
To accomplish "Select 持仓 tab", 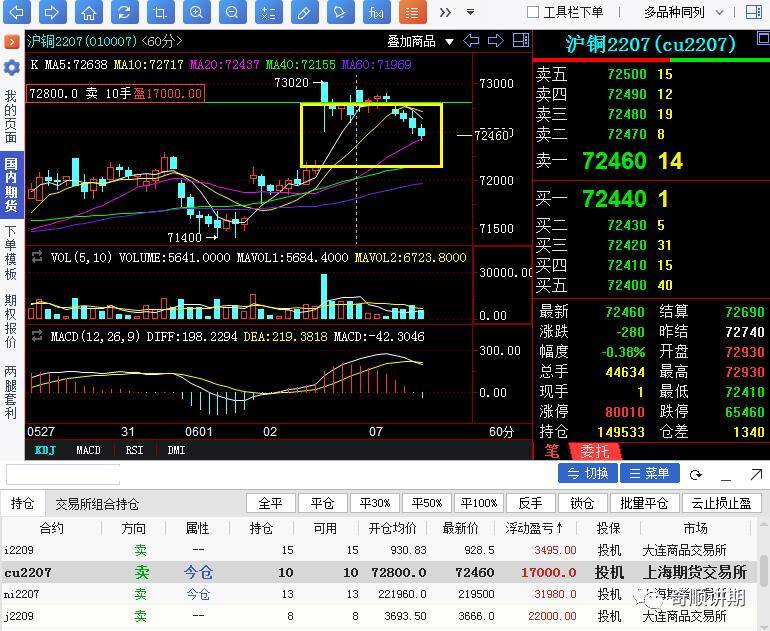I will [x=23, y=503].
